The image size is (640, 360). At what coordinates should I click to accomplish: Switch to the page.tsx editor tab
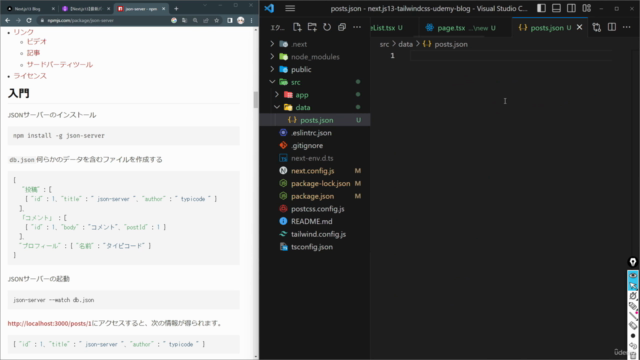pyautogui.click(x=460, y=28)
